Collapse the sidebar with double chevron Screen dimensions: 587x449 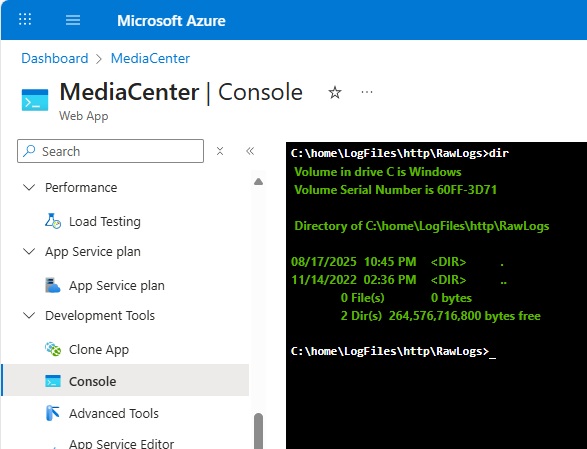click(250, 151)
